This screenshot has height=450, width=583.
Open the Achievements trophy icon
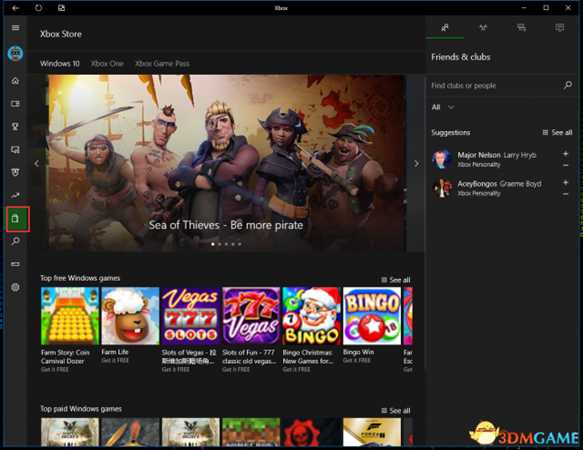coord(15,127)
